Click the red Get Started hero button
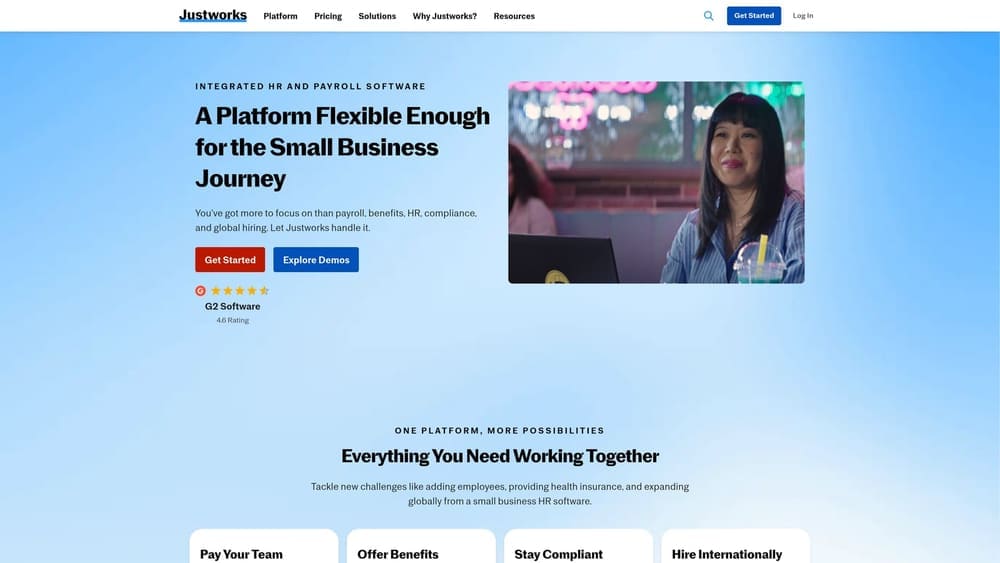Viewport: 1000px width, 563px height. [230, 260]
